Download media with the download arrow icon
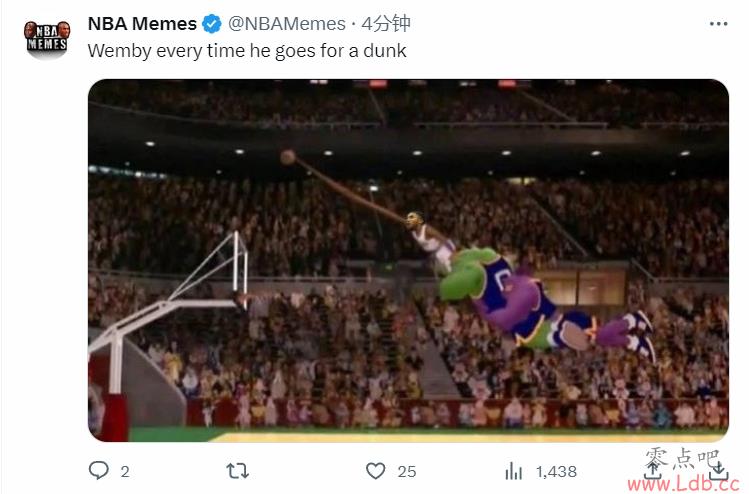This screenshot has width=749, height=494. 718,471
